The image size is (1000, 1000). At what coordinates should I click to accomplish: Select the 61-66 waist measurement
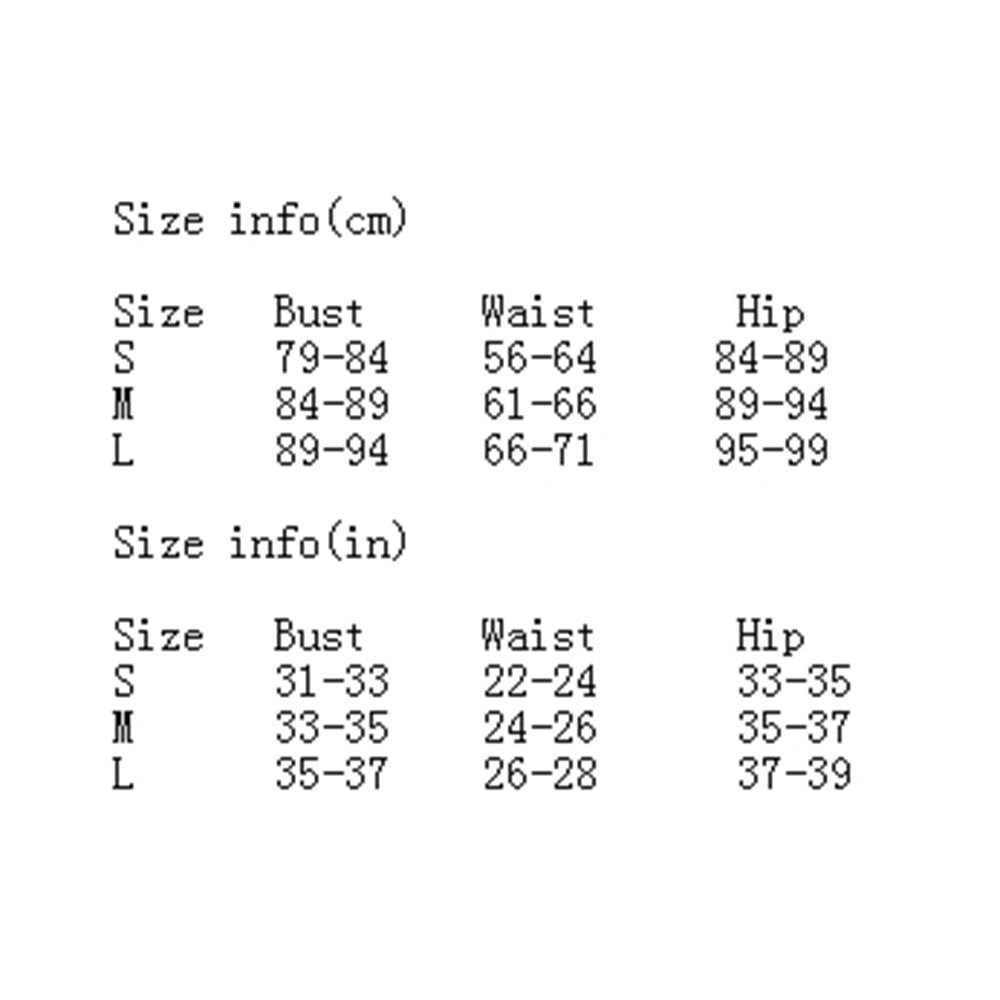click(x=539, y=404)
